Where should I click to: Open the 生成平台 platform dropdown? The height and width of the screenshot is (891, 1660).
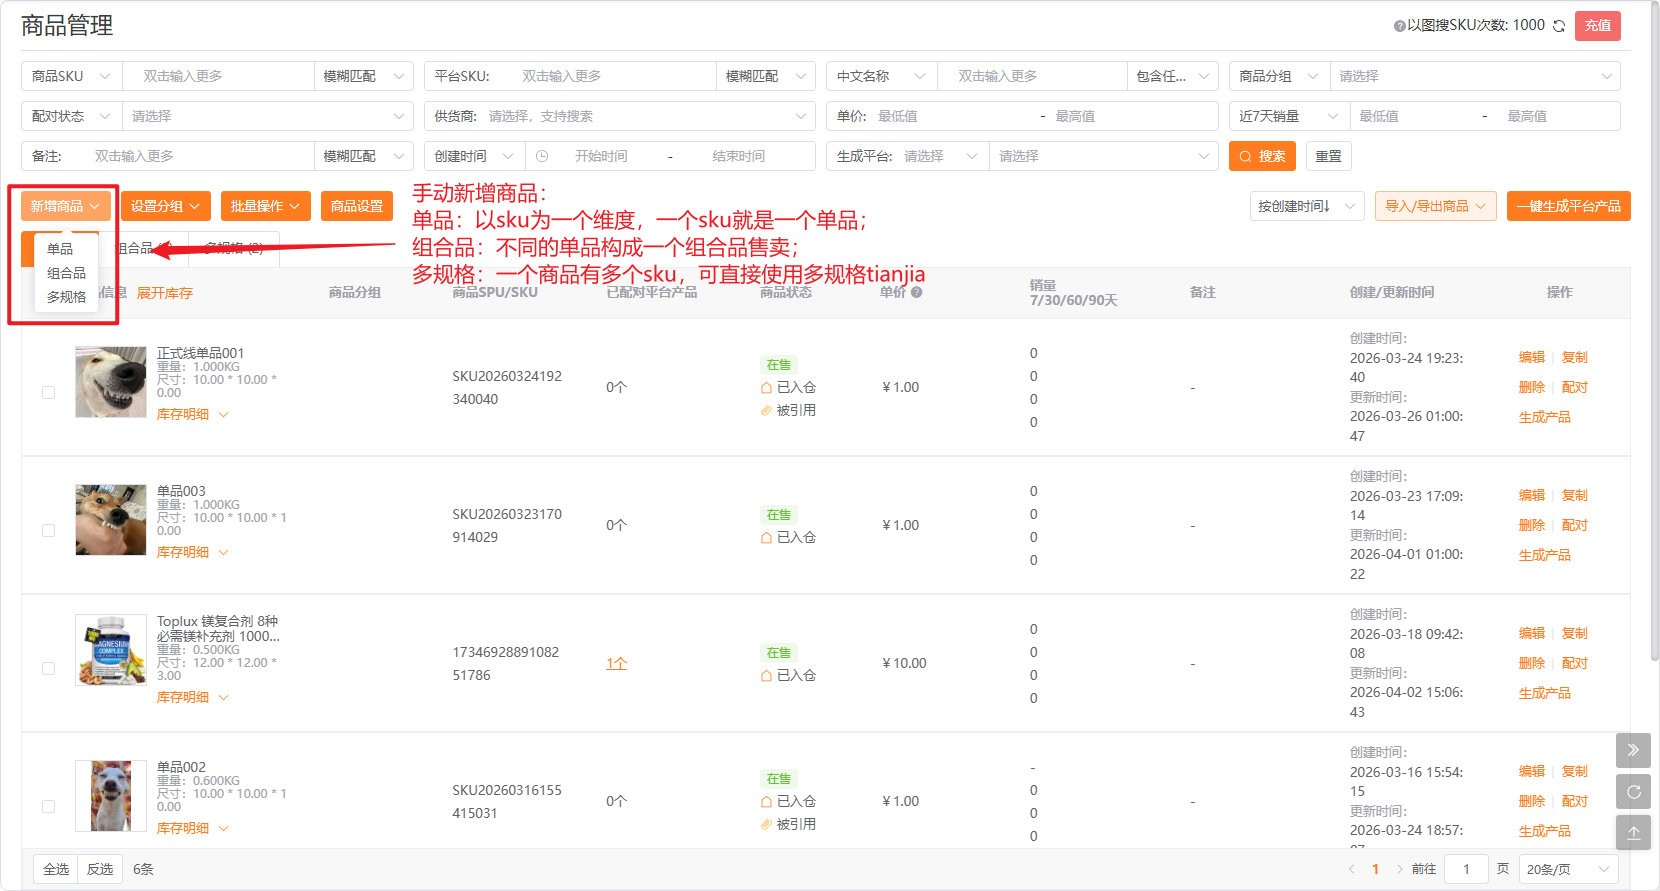pos(939,156)
